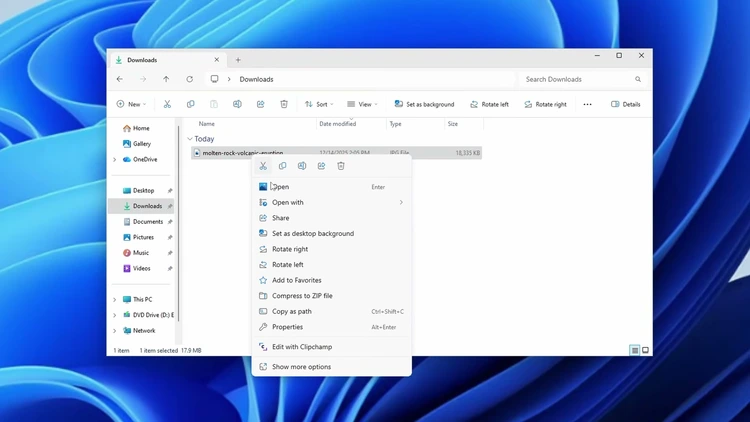Open Videos in the navigation pane
750x422 pixels.
[x=141, y=268]
